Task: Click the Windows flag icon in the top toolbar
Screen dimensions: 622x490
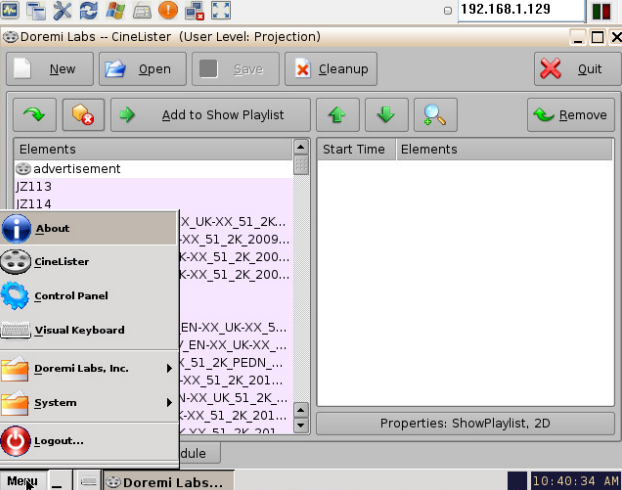Action: pyautogui.click(x=115, y=10)
